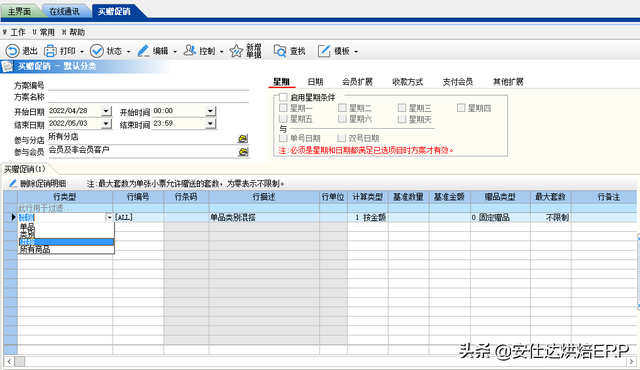Click the 方案名称 input field

coord(148,97)
